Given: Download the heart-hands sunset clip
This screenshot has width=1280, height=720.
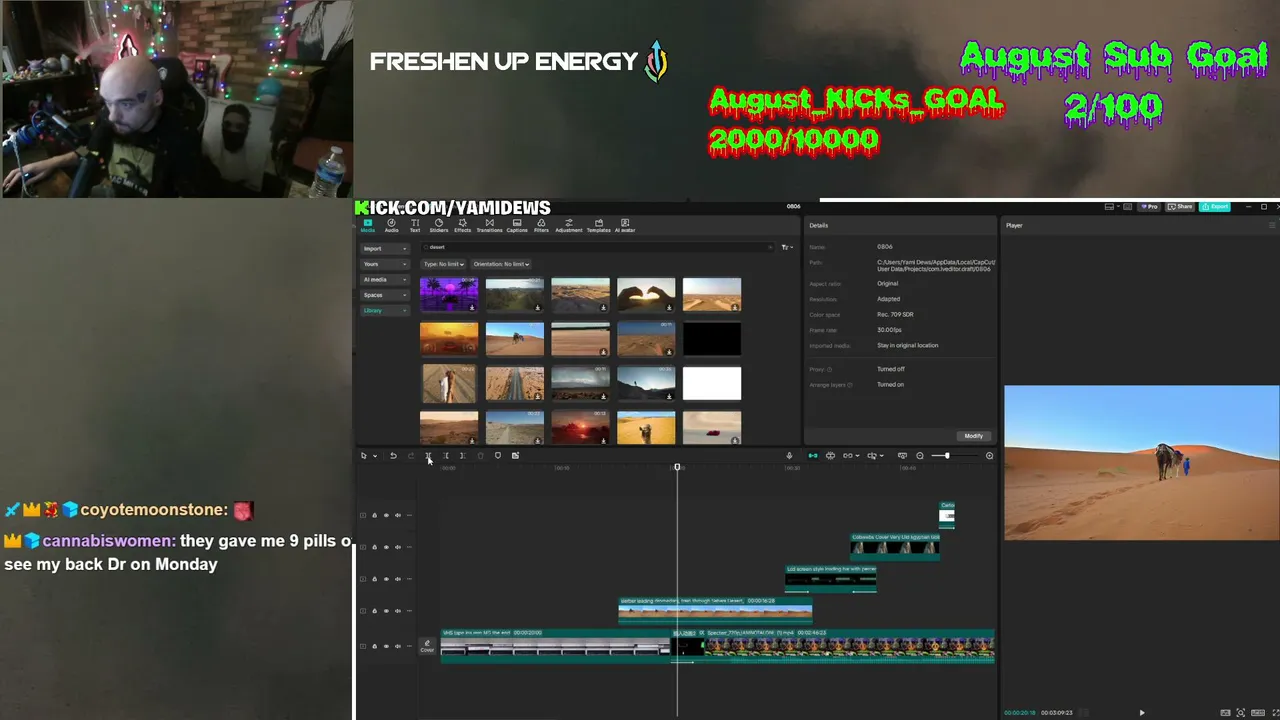Looking at the screenshot, I should [669, 307].
